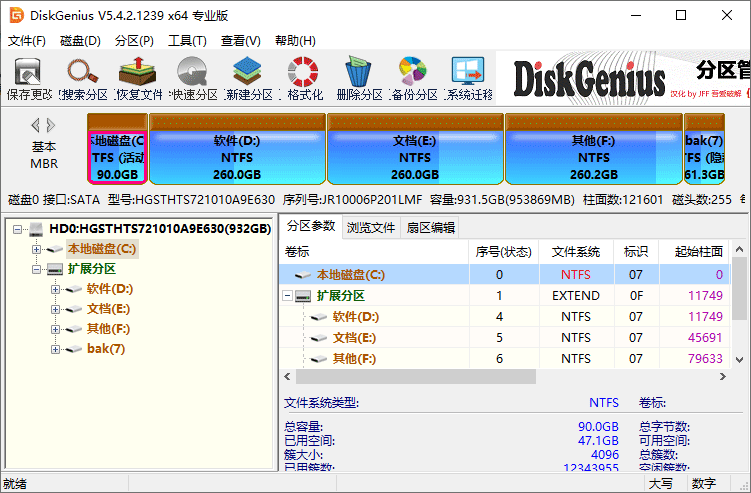The height and width of the screenshot is (493, 751).
Task: Go to the previous disk arrow
Action: [35, 126]
